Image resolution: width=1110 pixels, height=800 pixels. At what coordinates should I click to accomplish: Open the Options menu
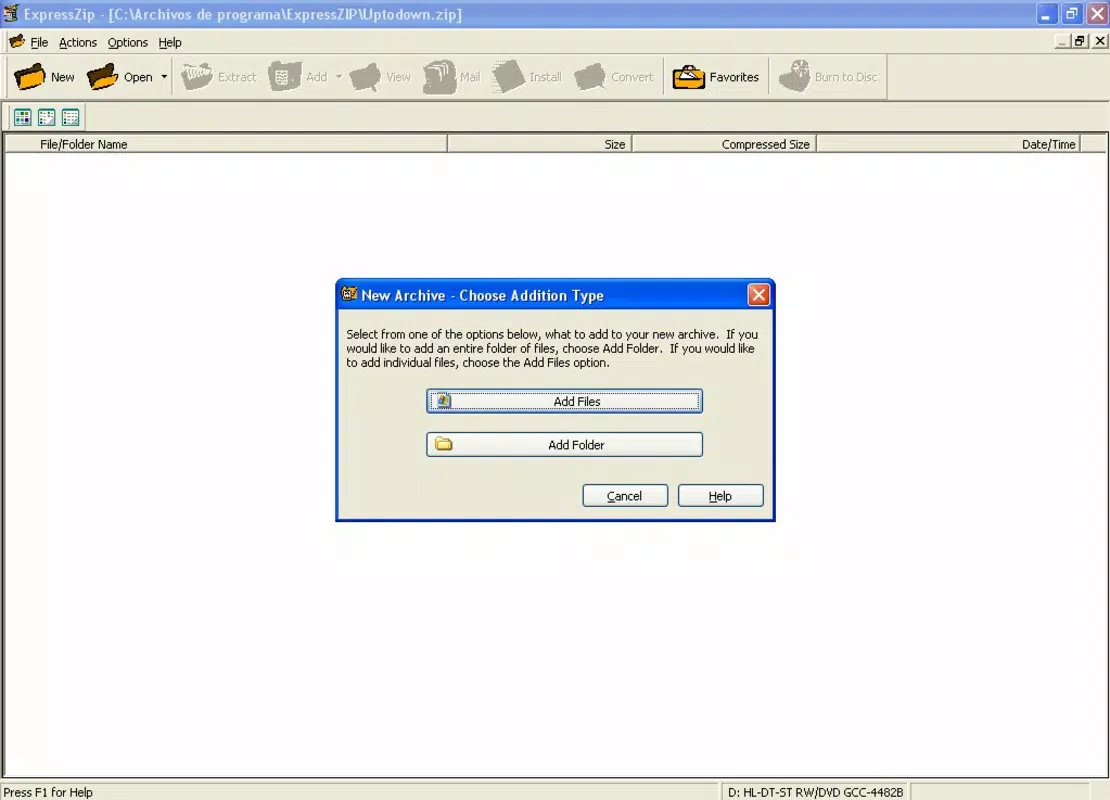point(127,42)
